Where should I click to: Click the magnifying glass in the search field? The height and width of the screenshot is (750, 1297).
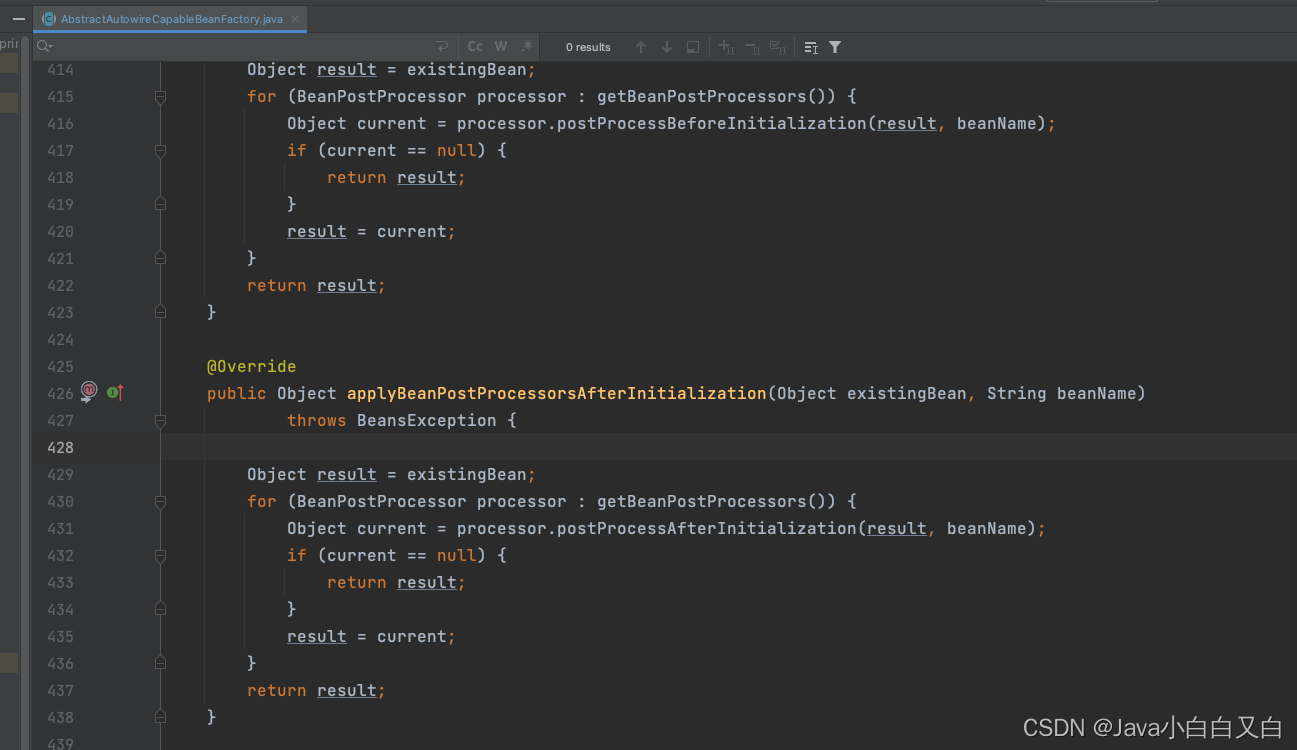(41, 45)
